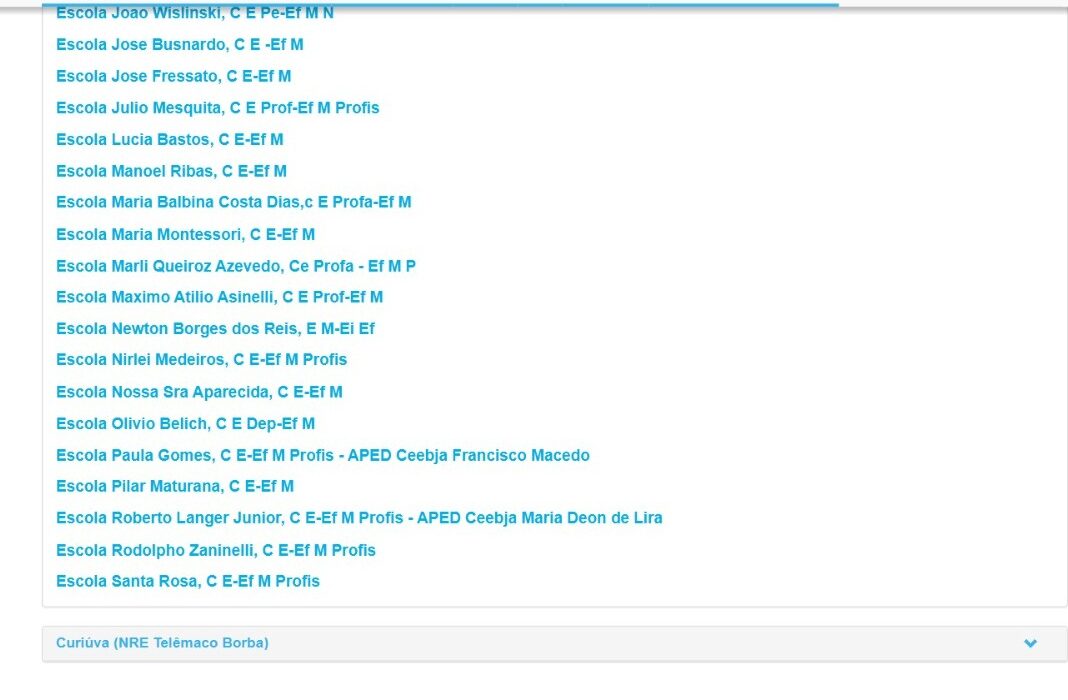Open Escola Maximo Atilio Asinelli link
1068x700 pixels.
219,298
